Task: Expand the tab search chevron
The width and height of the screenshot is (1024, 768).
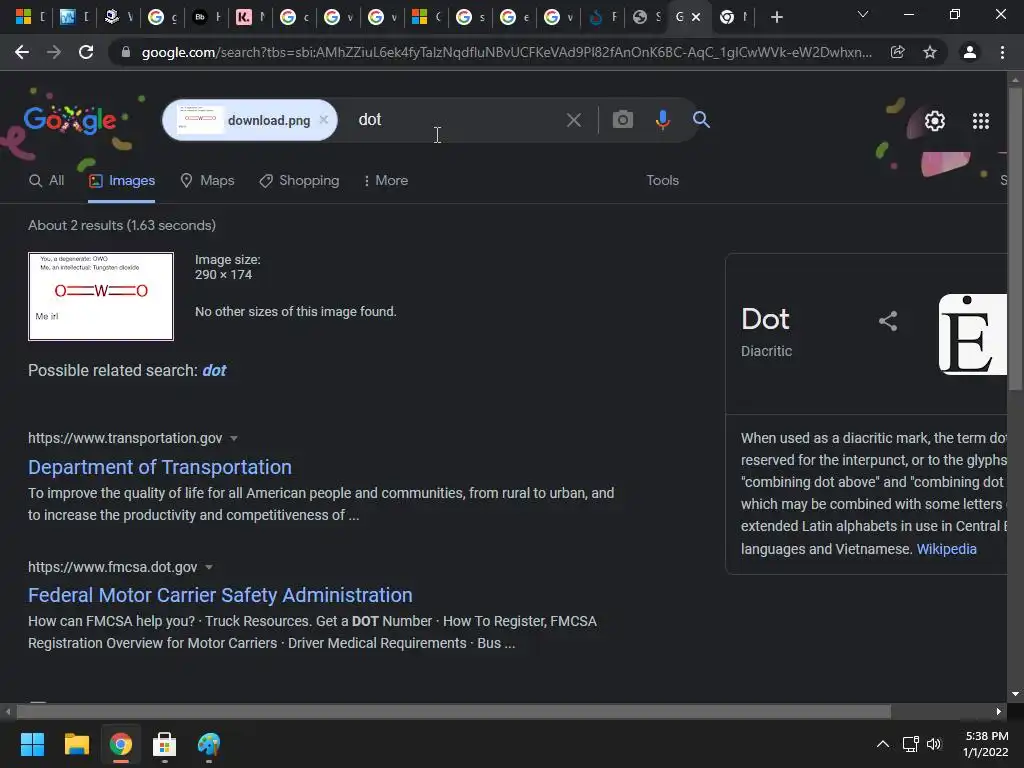Action: tap(863, 14)
